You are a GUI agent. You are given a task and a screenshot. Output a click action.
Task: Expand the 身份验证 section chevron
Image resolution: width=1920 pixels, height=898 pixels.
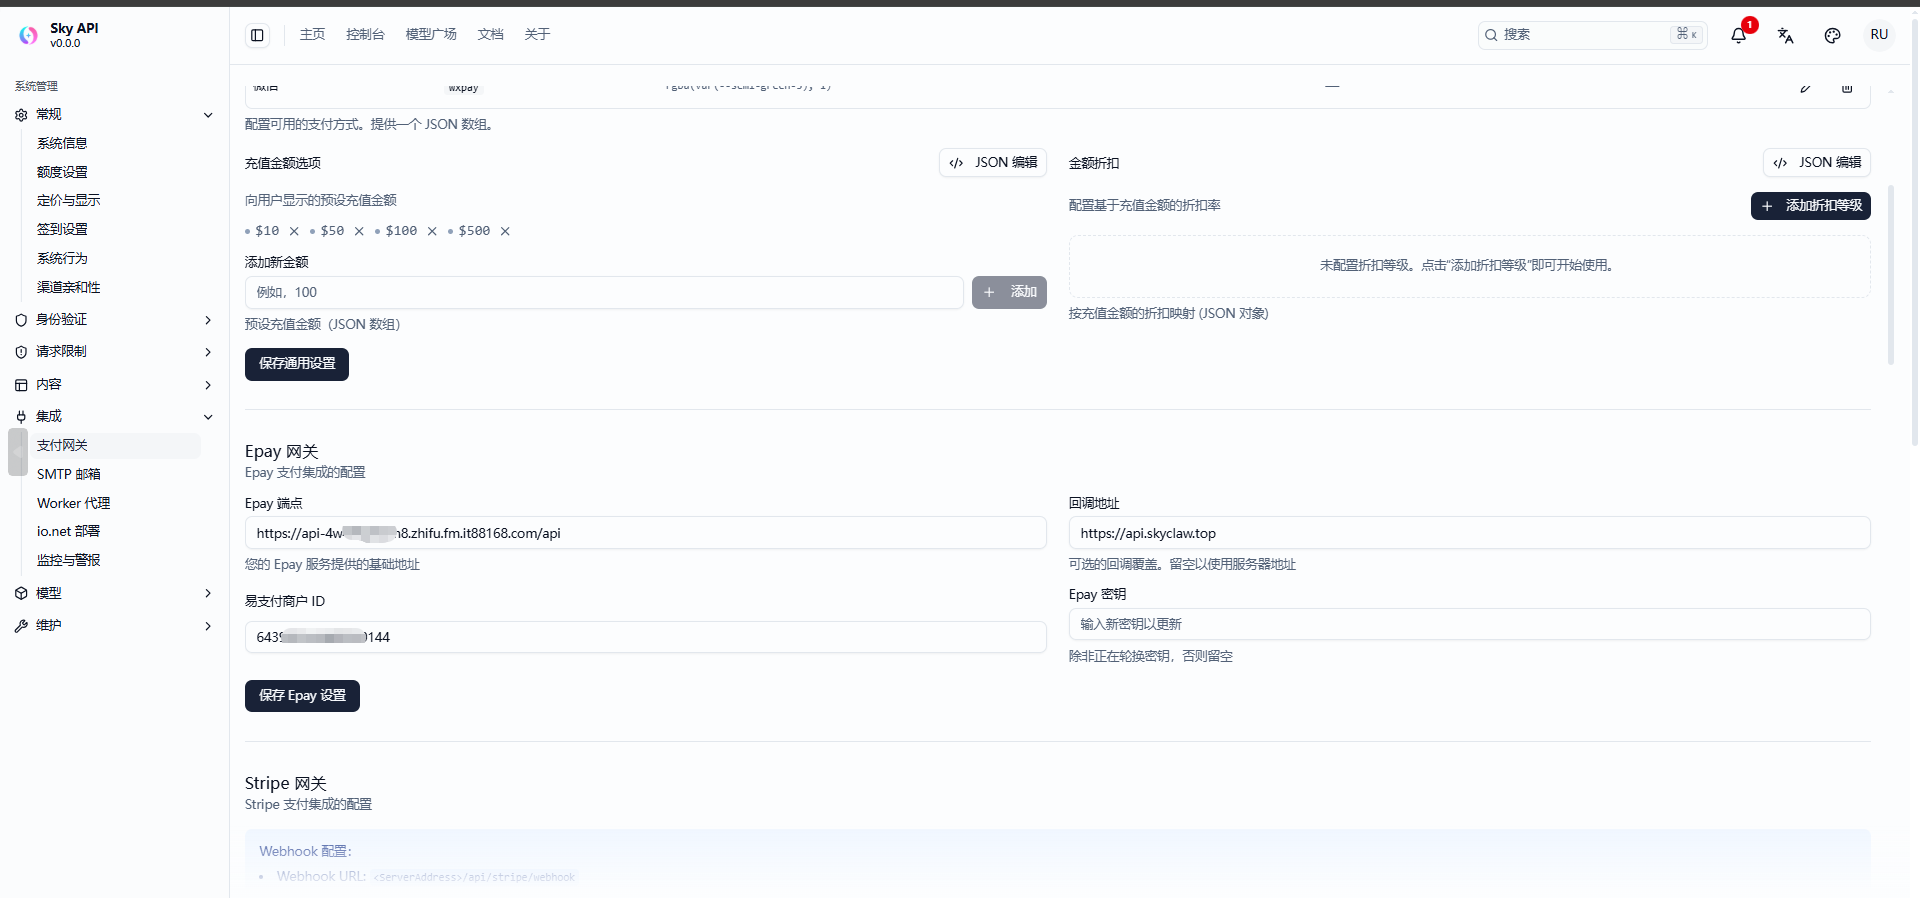click(x=208, y=320)
